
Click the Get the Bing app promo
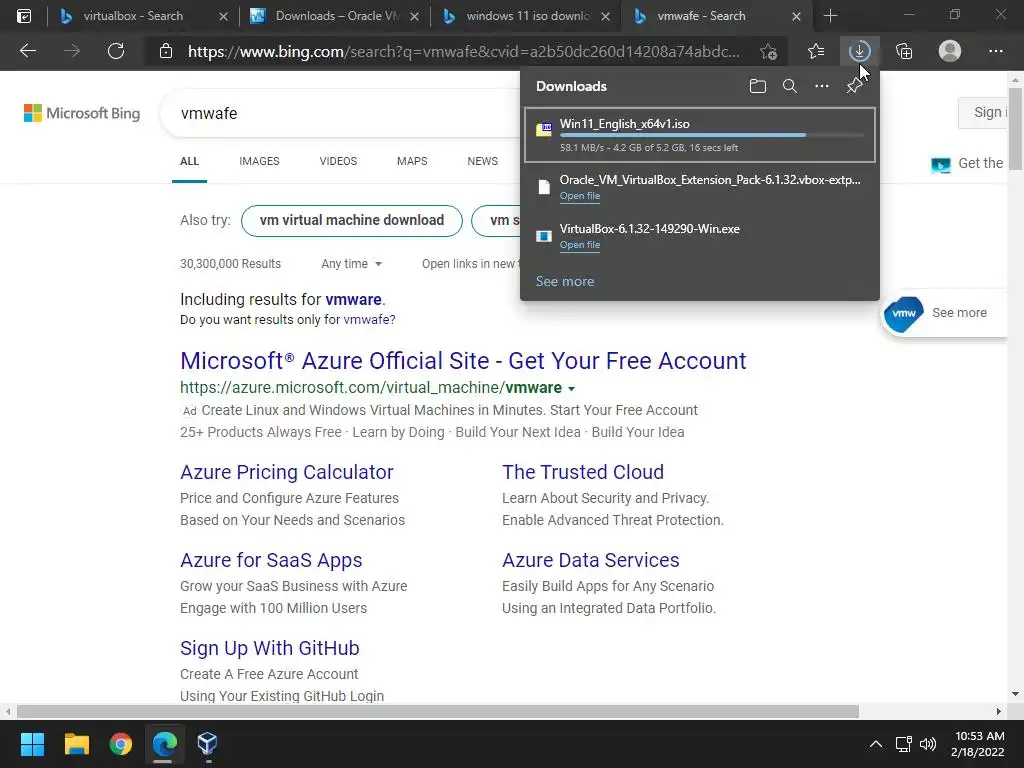[x=968, y=164]
